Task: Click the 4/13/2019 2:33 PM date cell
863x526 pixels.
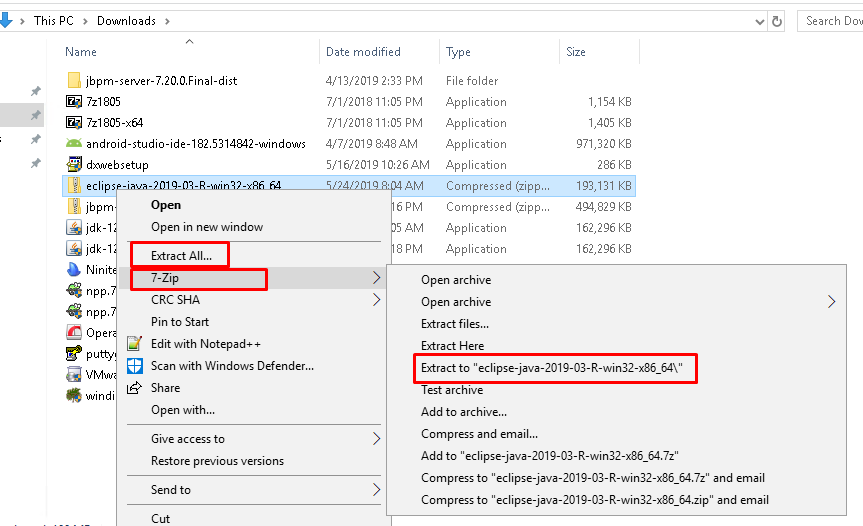Action: coord(374,81)
